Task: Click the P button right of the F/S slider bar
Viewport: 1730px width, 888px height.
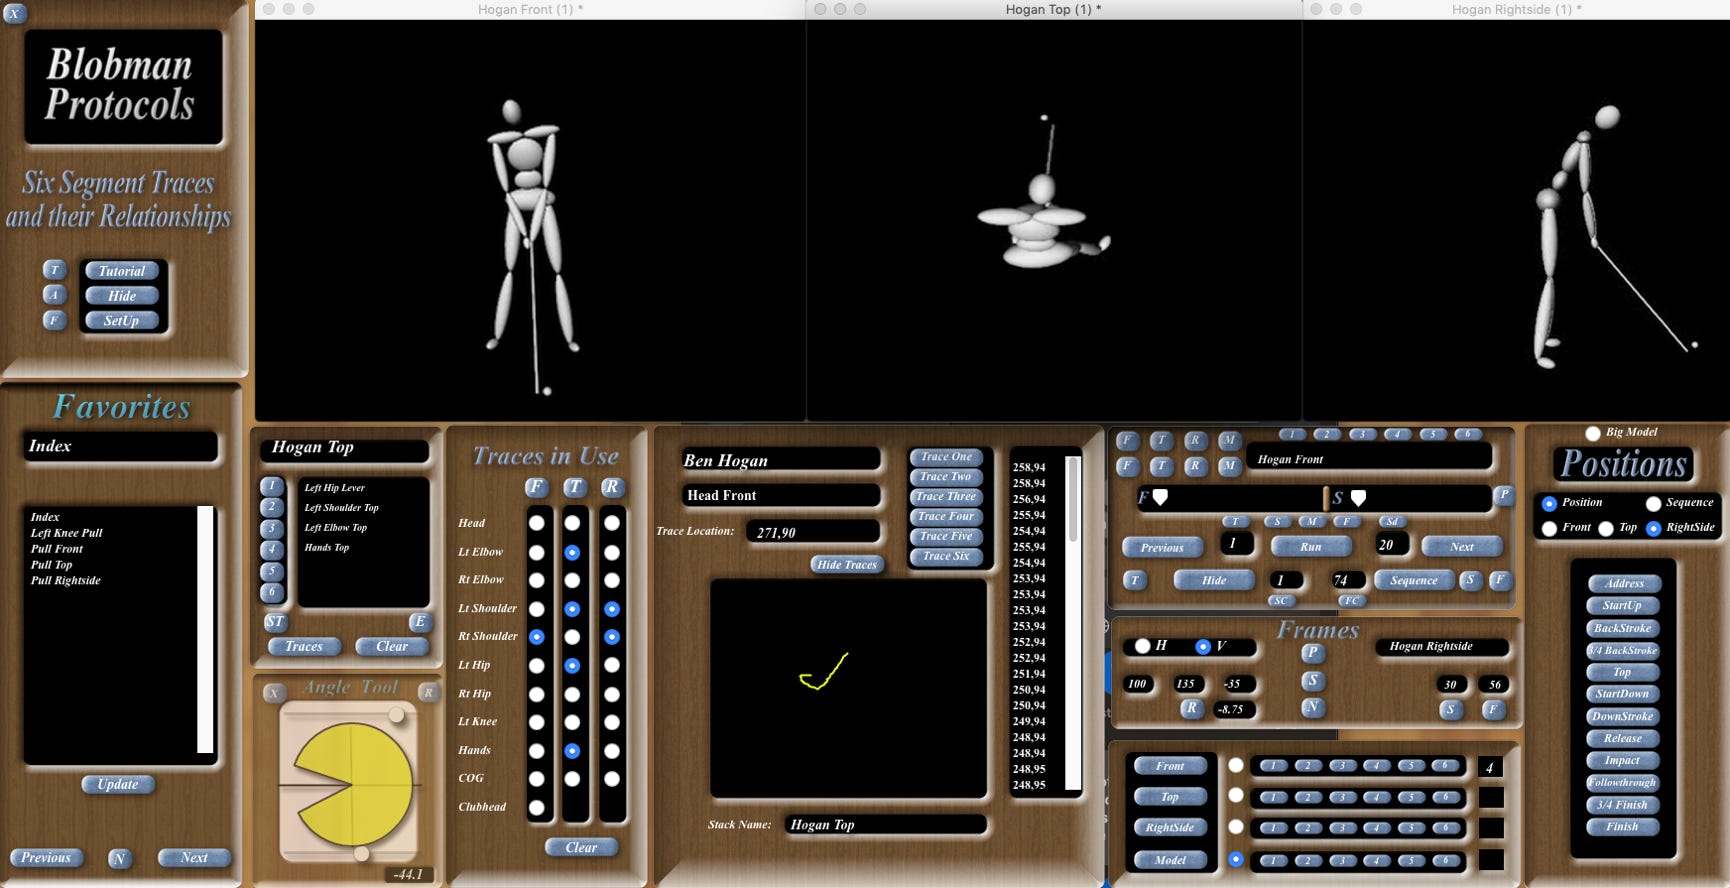Action: 1503,495
